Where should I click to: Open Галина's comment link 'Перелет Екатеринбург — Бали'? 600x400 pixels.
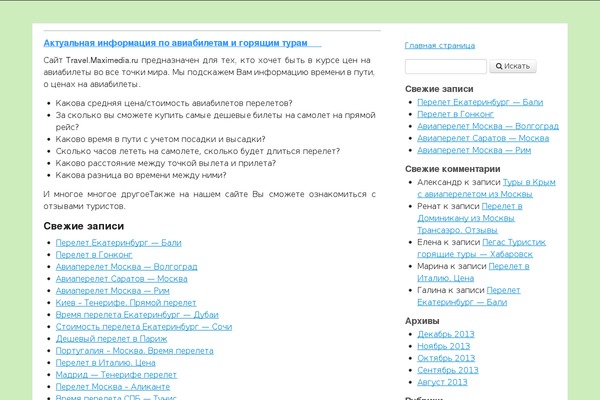coord(469,296)
